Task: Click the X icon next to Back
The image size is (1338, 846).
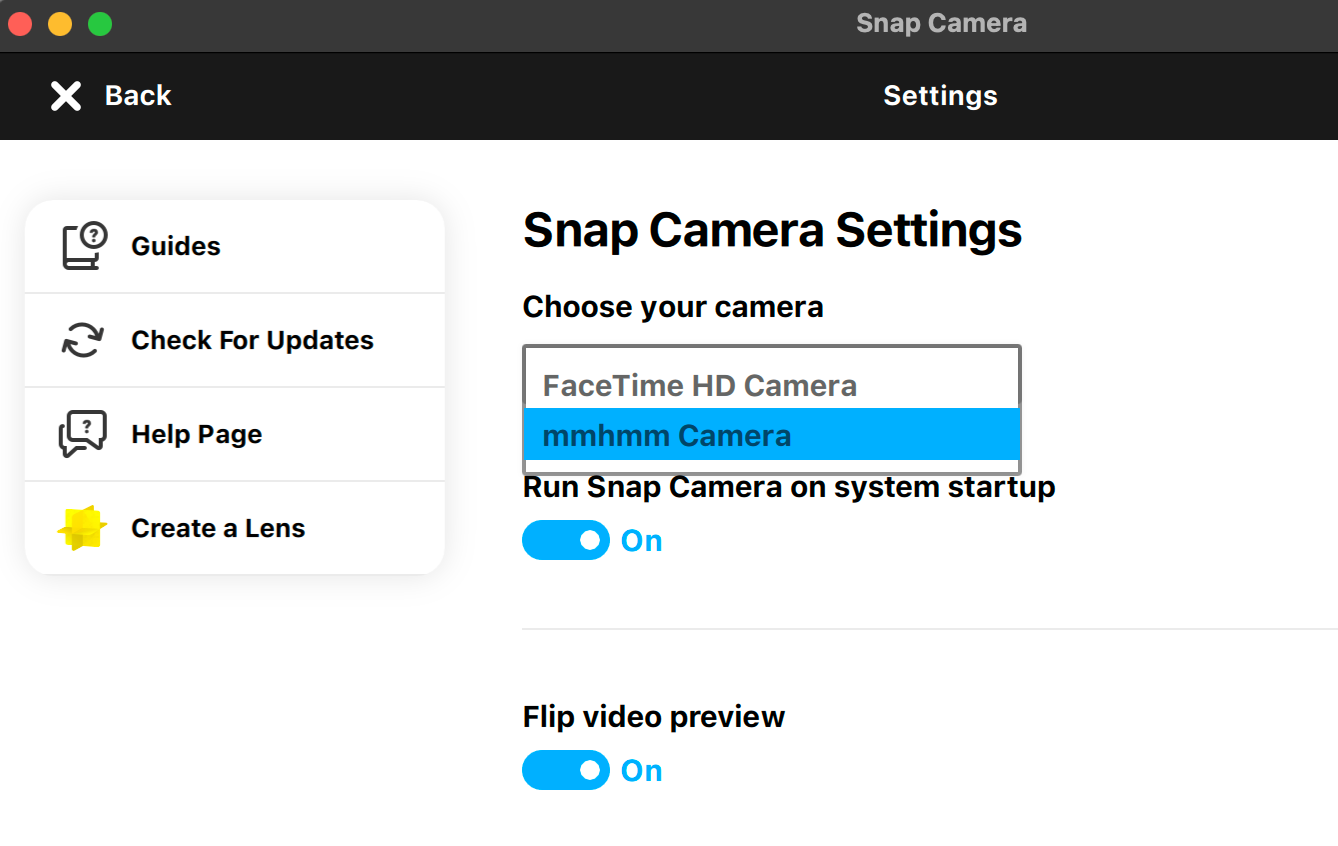Action: 66,96
